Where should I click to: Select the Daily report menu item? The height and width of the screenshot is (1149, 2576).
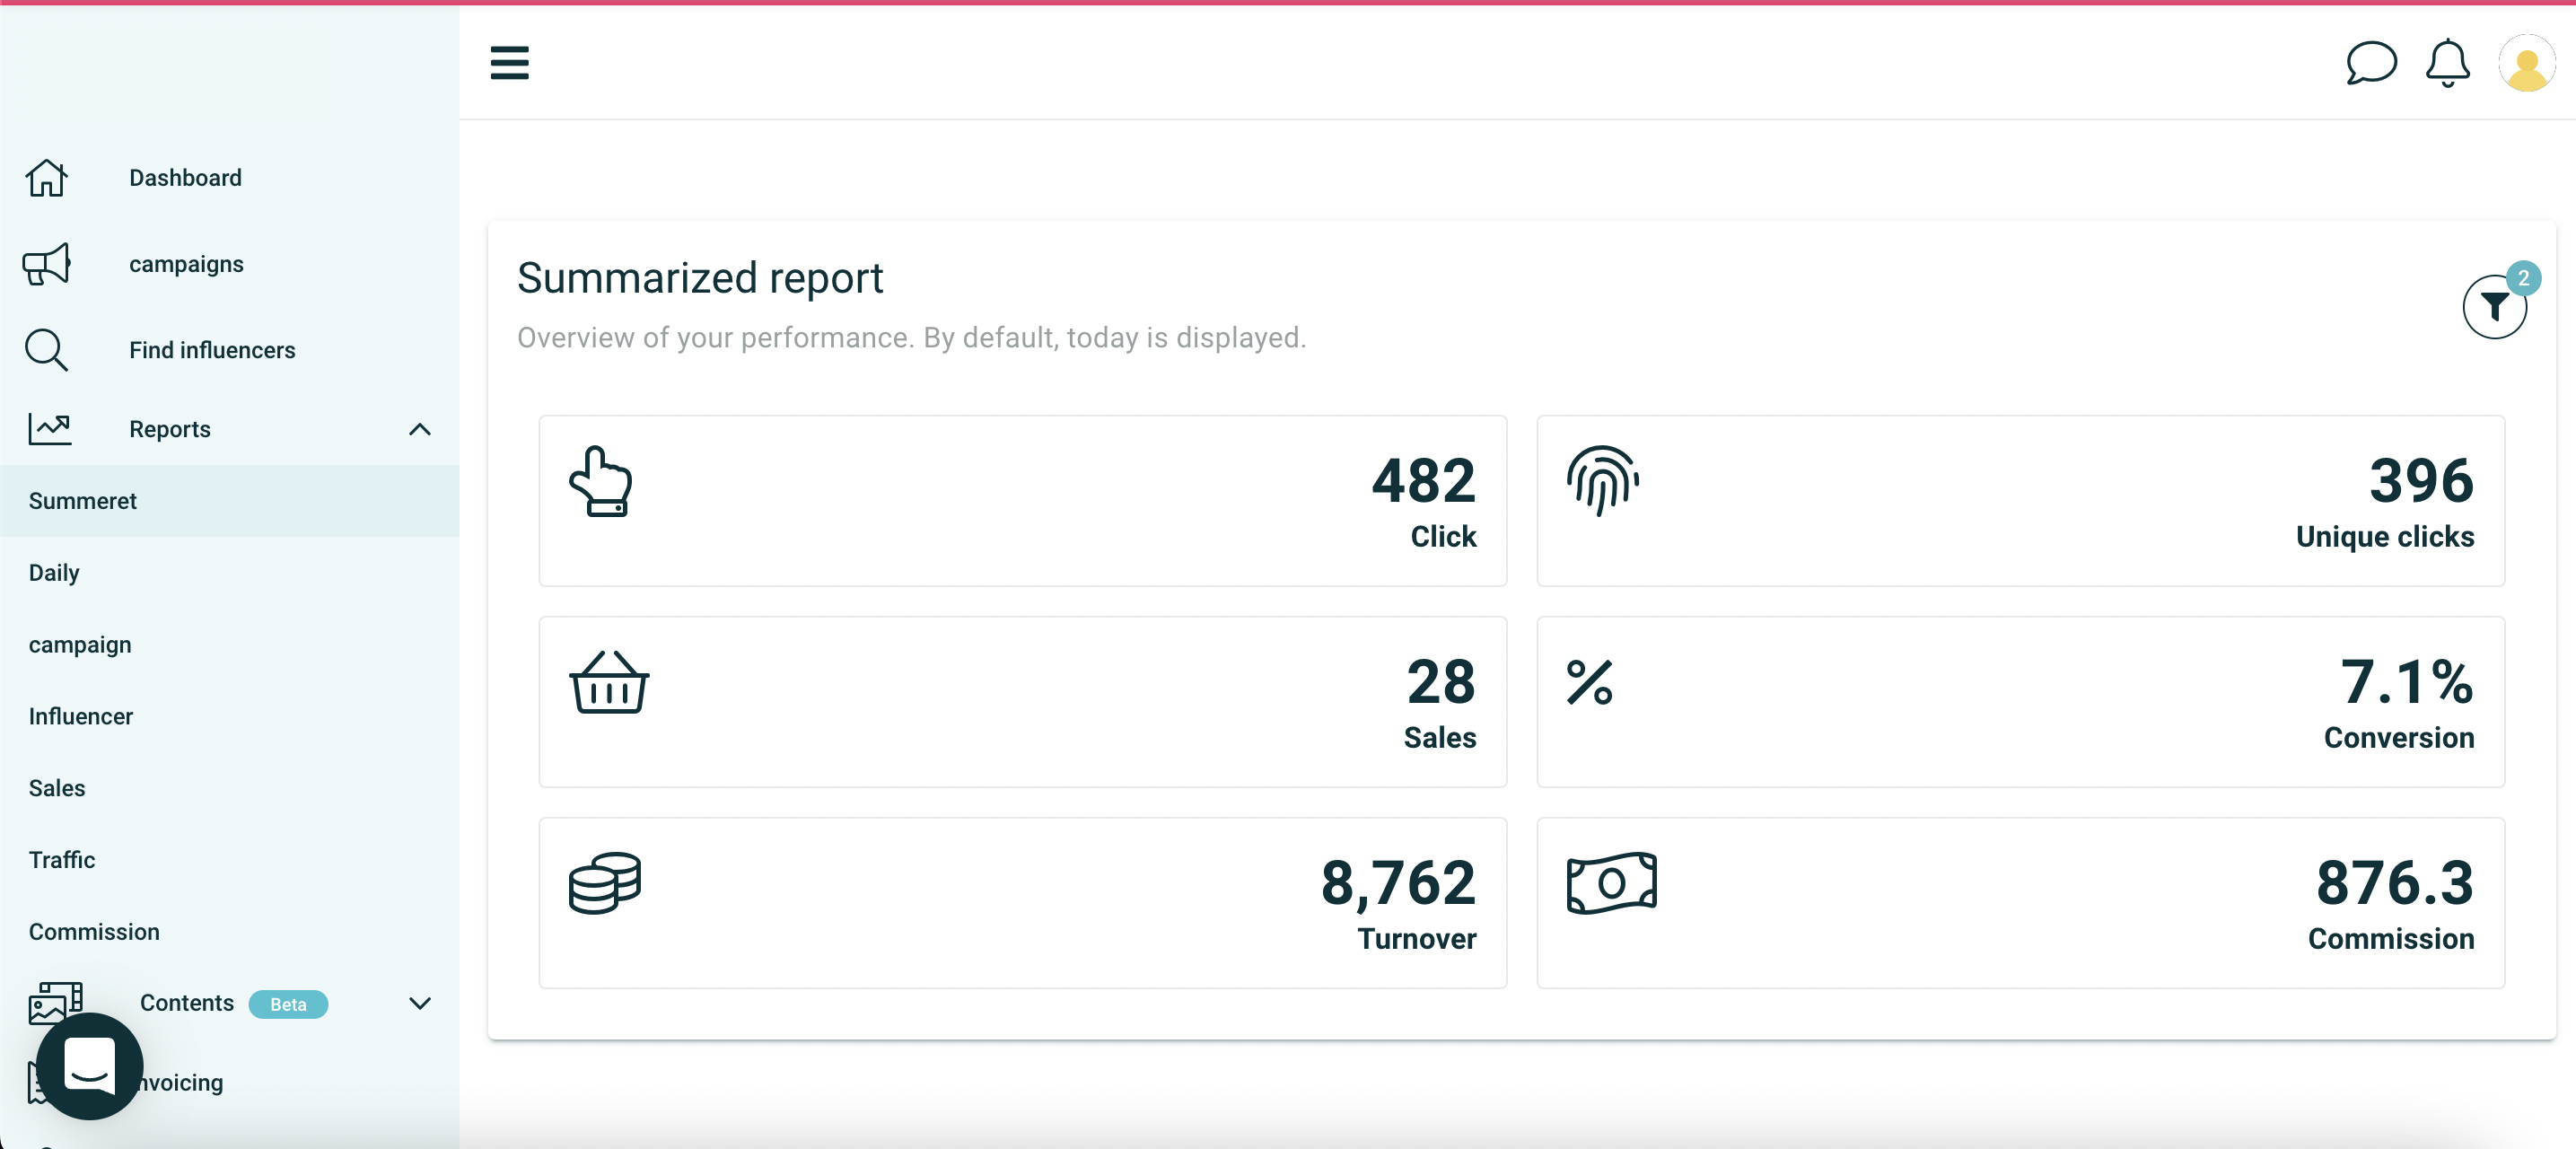(54, 573)
